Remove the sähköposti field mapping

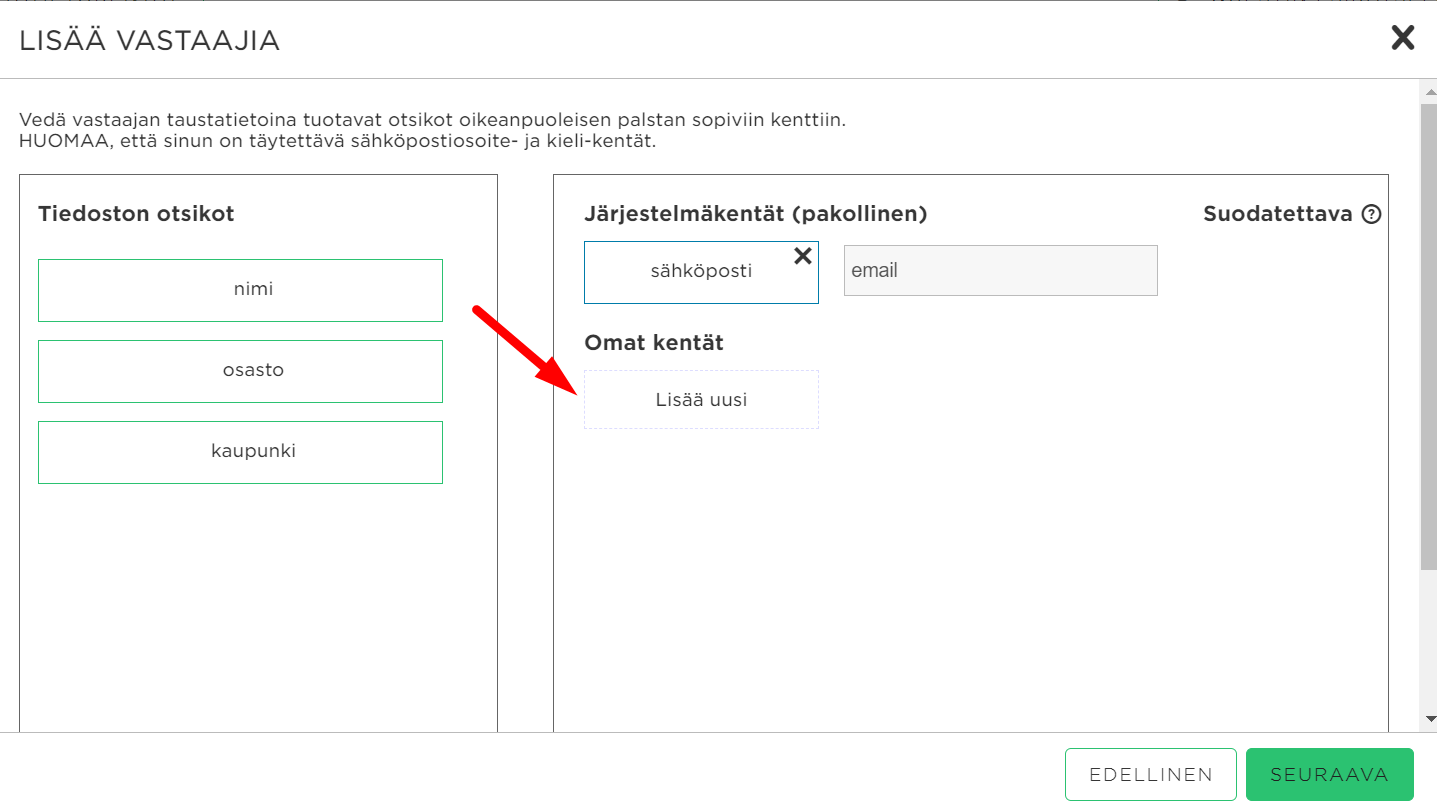(802, 256)
